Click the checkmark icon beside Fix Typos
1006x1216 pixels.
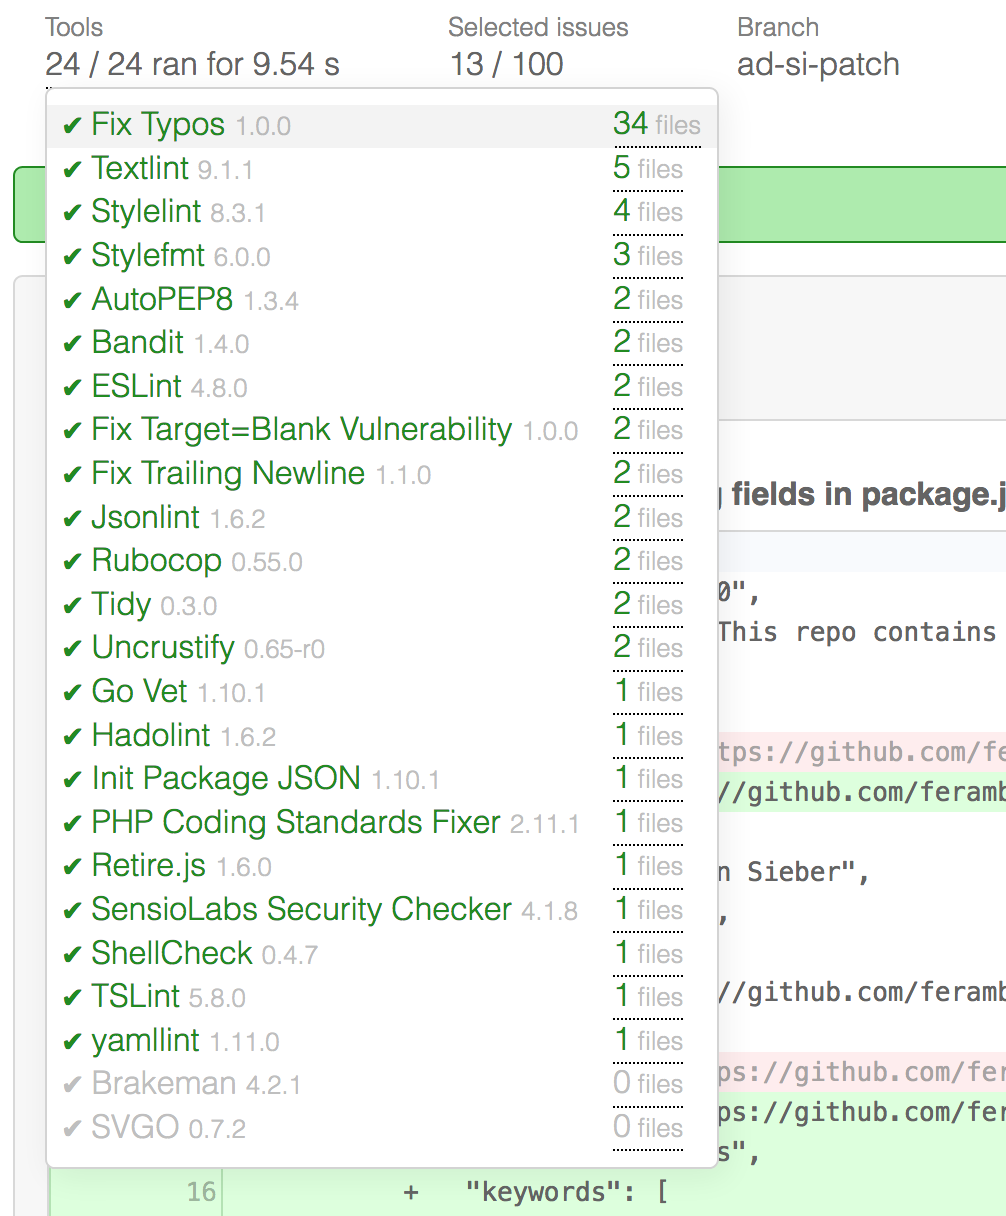coord(71,126)
